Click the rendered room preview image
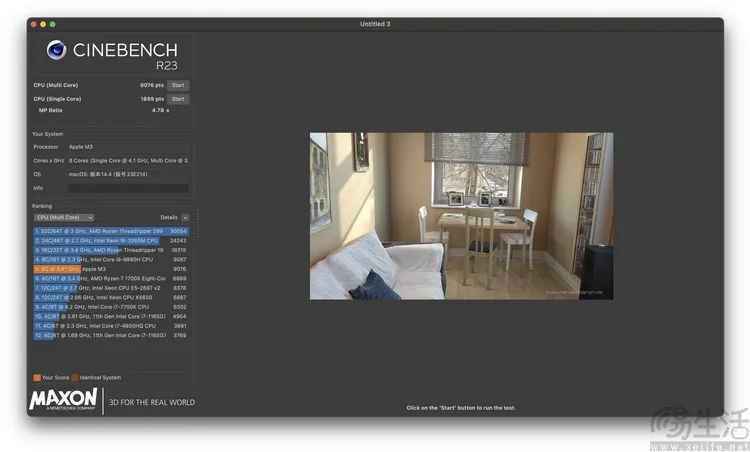Viewport: 750px width, 452px height. tap(462, 216)
